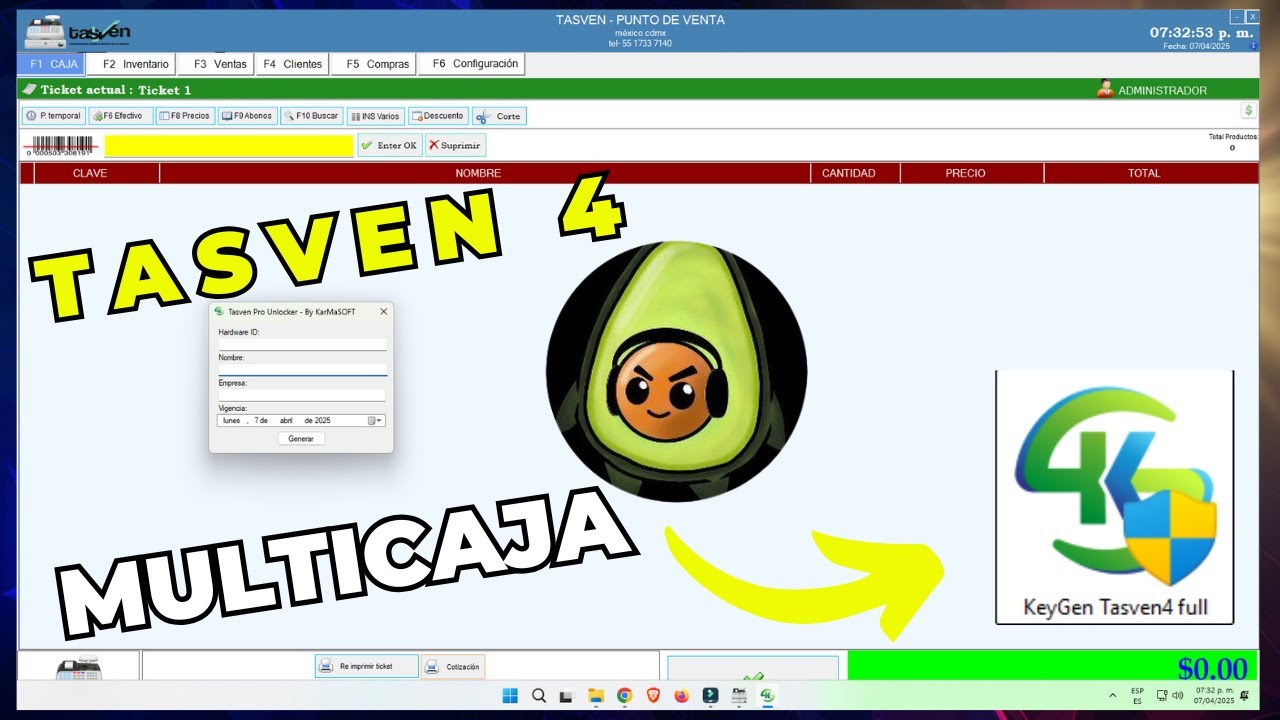Click the F10 Buscar search button
The width and height of the screenshot is (1280, 720).
[311, 116]
